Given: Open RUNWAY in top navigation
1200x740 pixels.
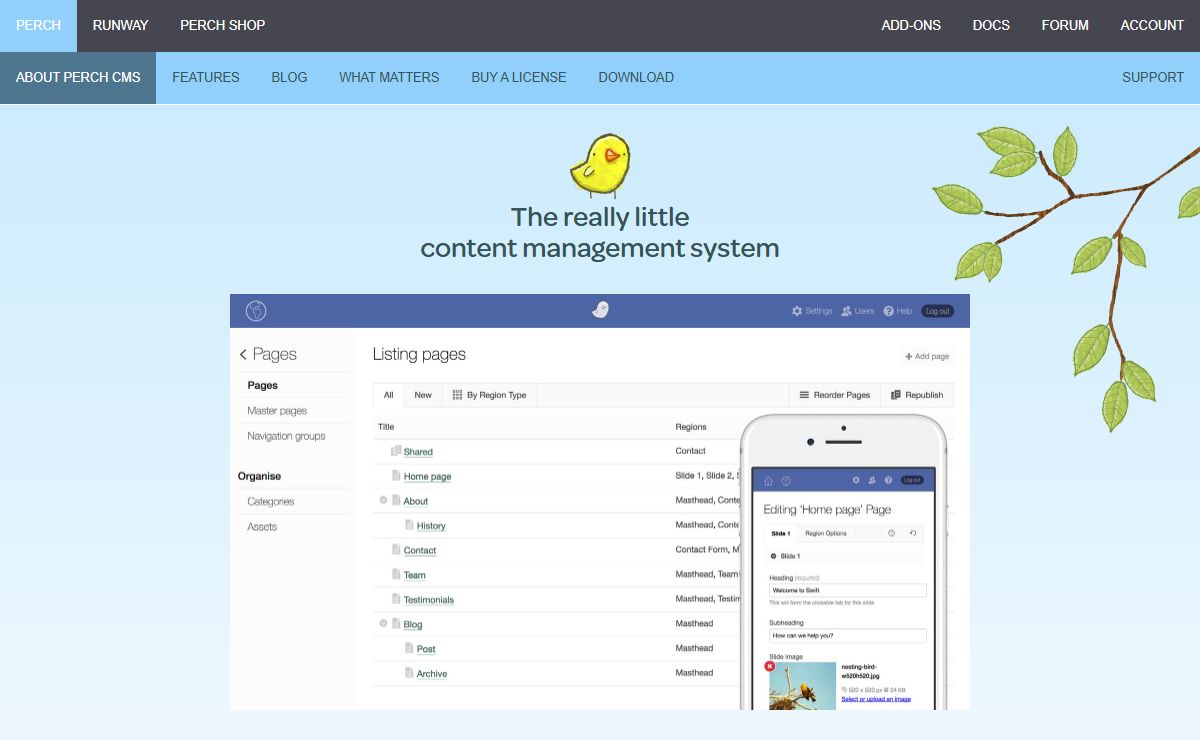Looking at the screenshot, I should pos(121,25).
